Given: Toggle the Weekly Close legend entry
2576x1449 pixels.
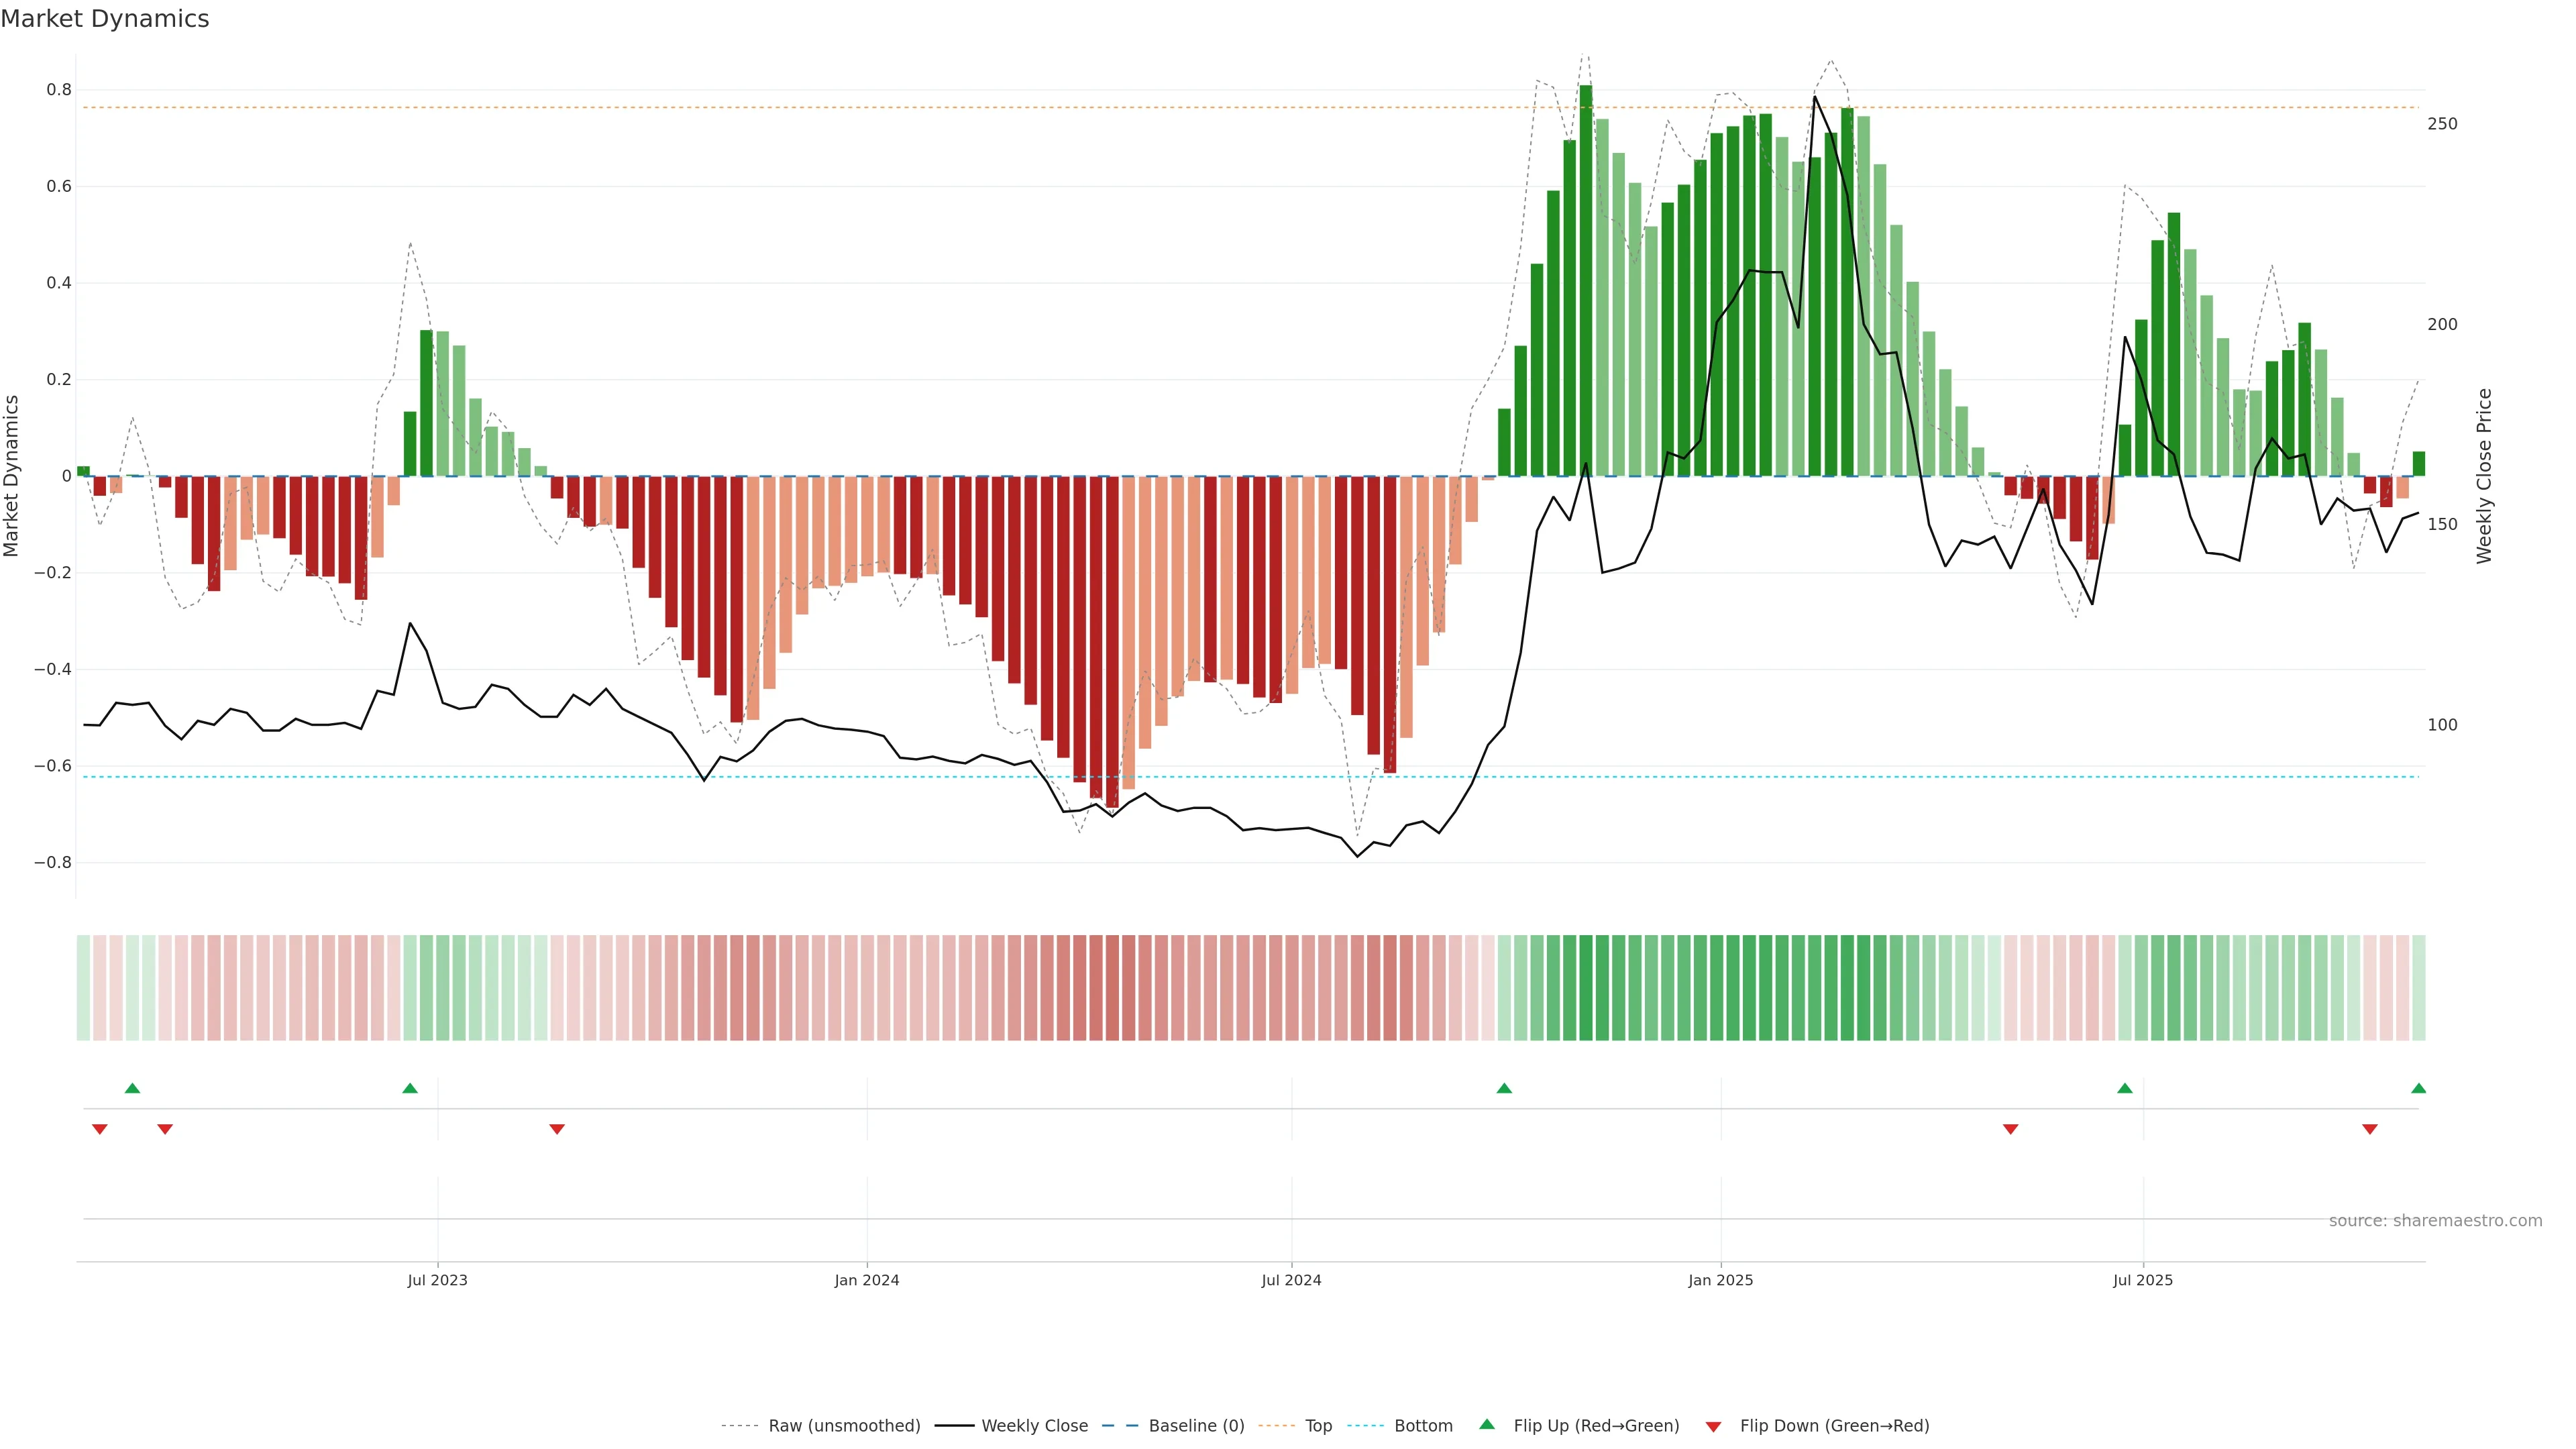Looking at the screenshot, I should [x=1034, y=1426].
